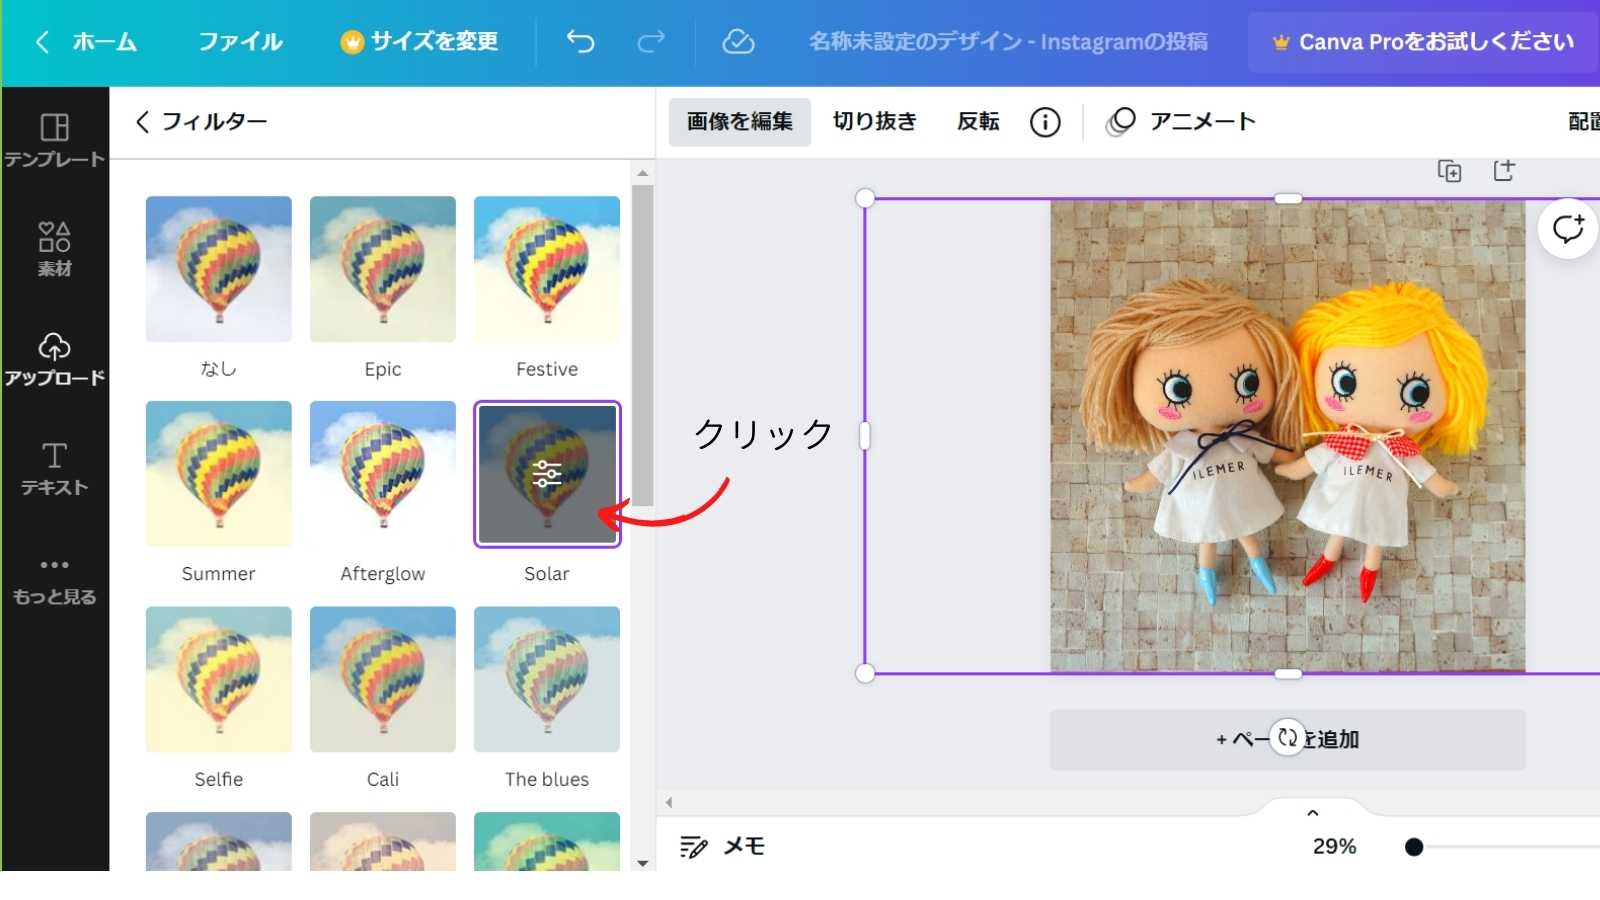Image resolution: width=1600 pixels, height=900 pixels.
Task: Open the 素材 elements panel
Action: pos(55,249)
